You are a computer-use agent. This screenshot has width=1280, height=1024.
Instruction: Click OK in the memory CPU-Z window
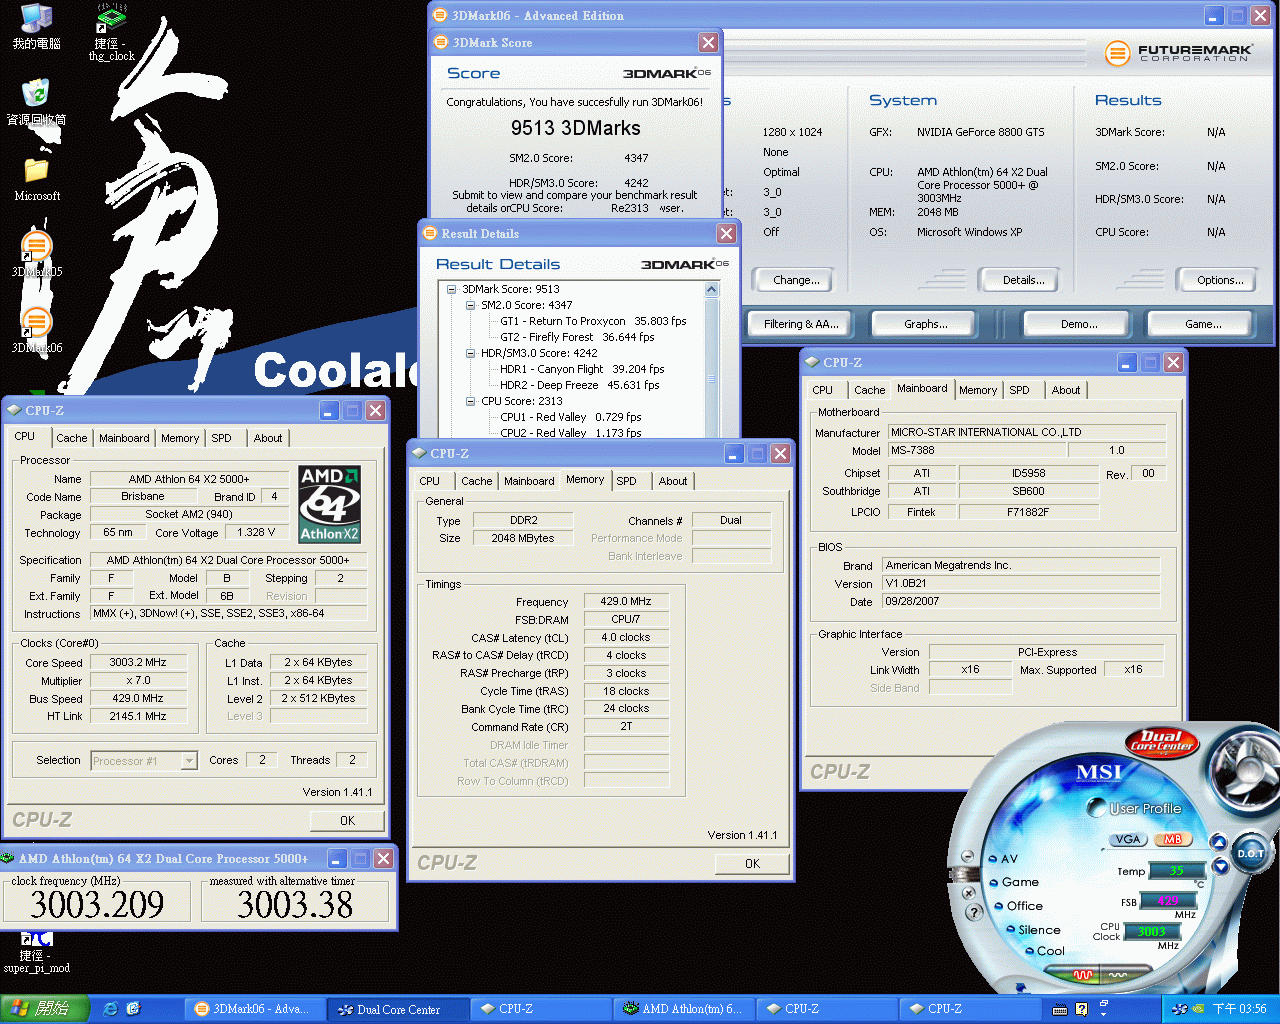pyautogui.click(x=752, y=863)
